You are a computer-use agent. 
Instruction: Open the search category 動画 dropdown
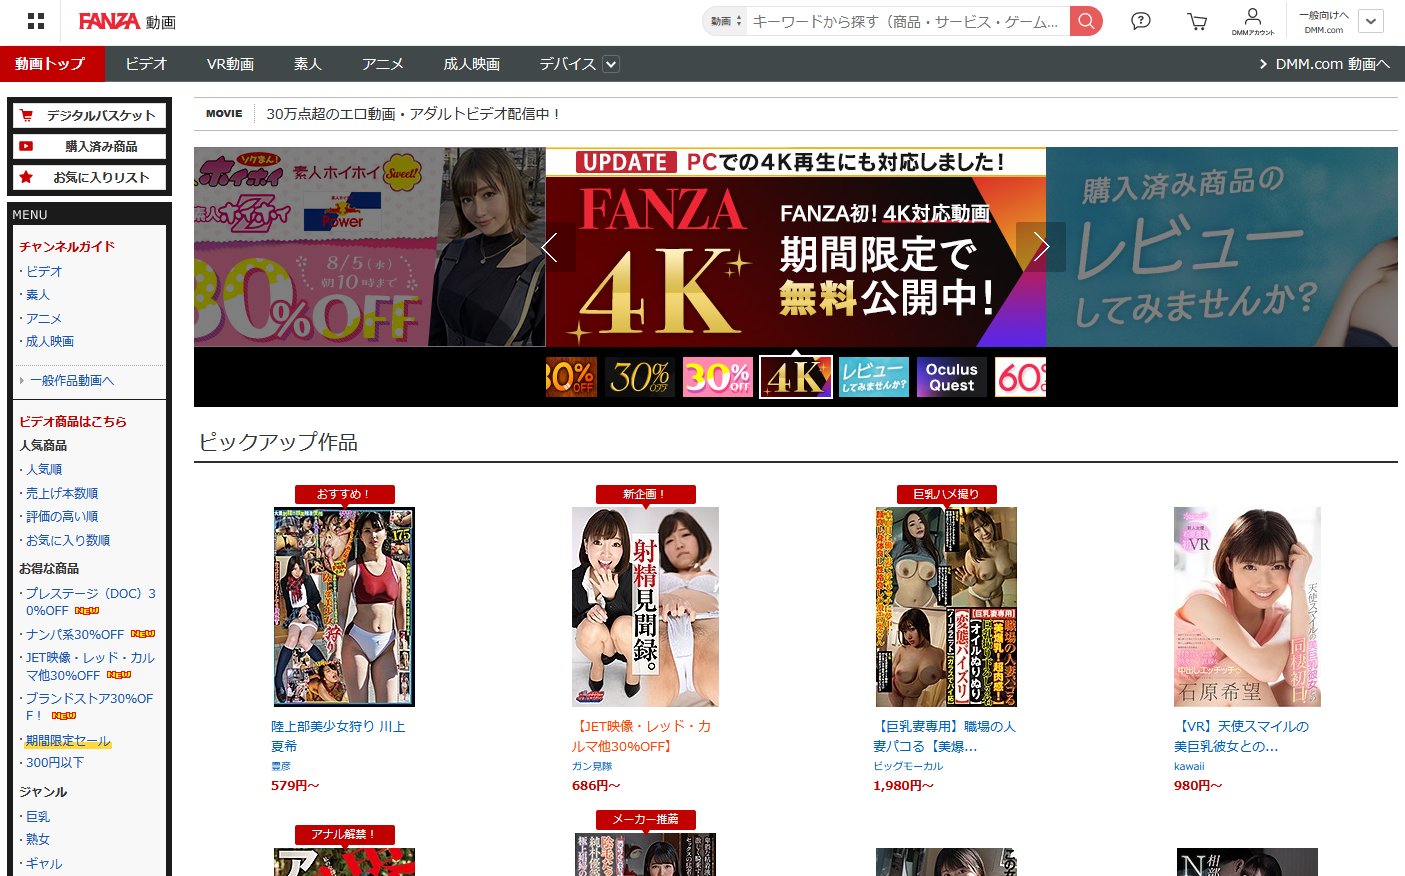coord(726,21)
